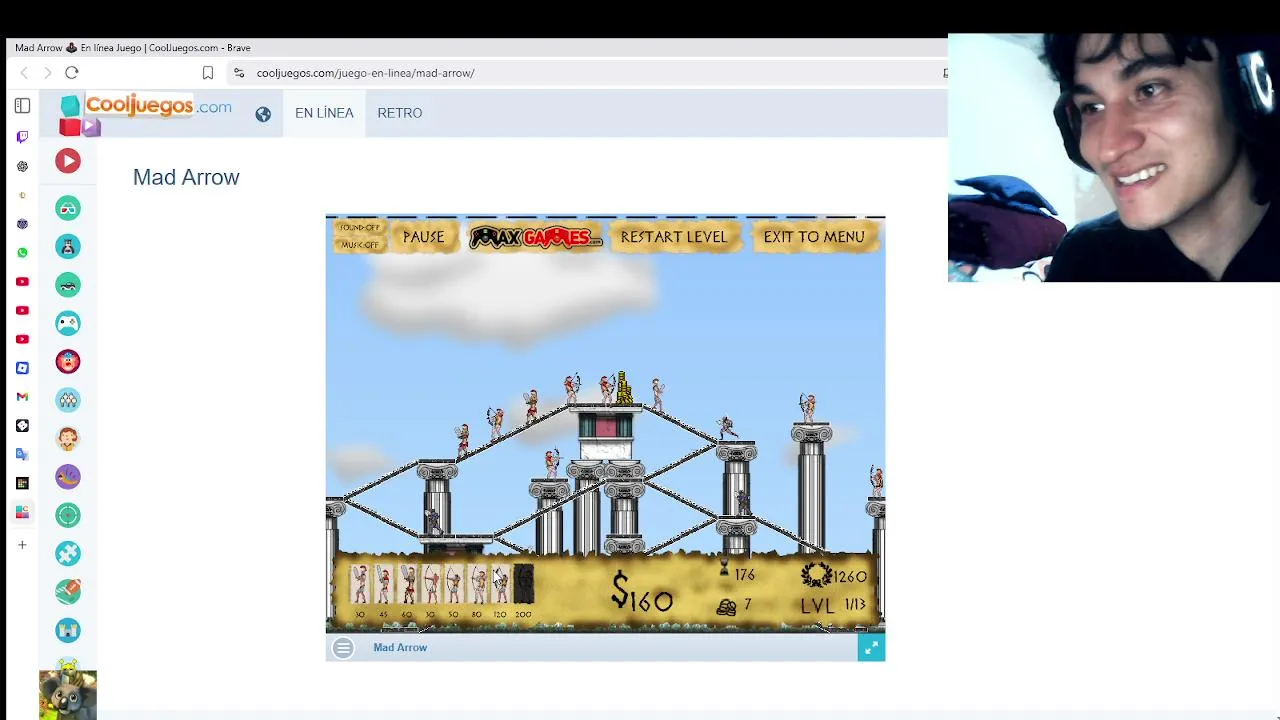Open the Cooljuegos.com home logo
The height and width of the screenshot is (720, 1280).
point(146,114)
